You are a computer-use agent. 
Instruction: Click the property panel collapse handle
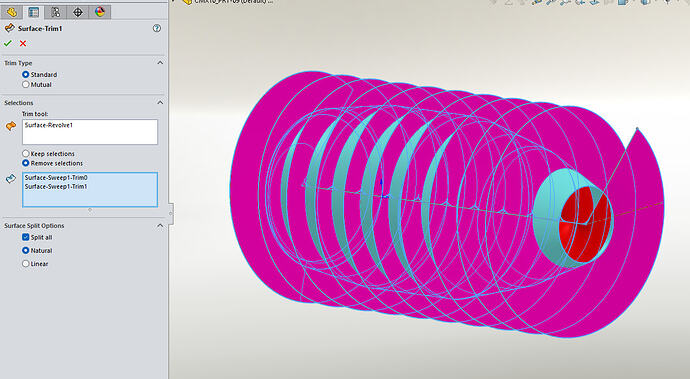pyautogui.click(x=171, y=213)
